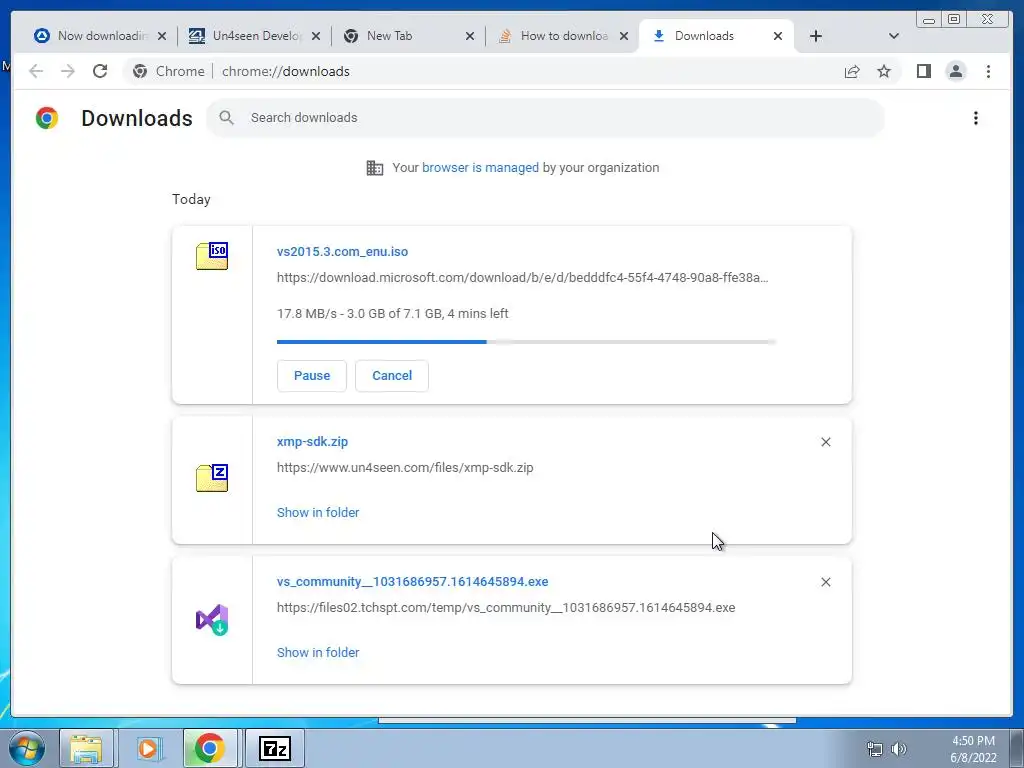
Task: Launch Windows Media Player from taskbar
Action: click(148, 748)
